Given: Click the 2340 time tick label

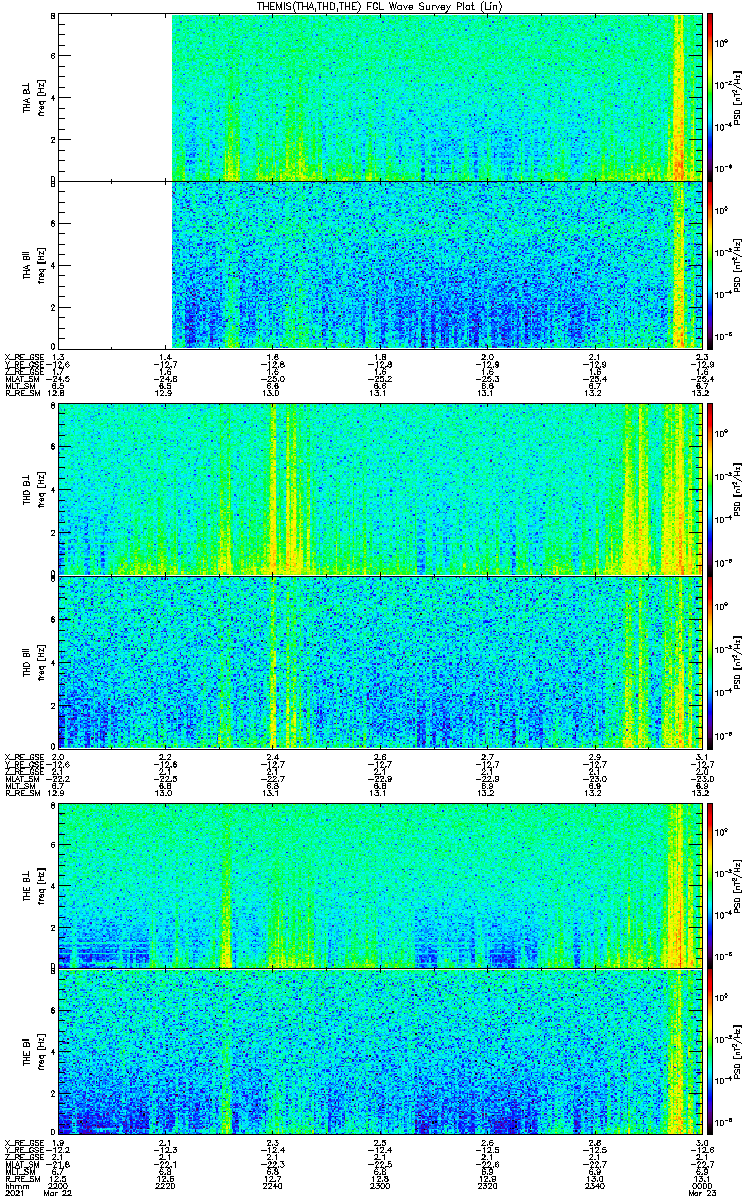Looking at the screenshot, I should 595,1186.
